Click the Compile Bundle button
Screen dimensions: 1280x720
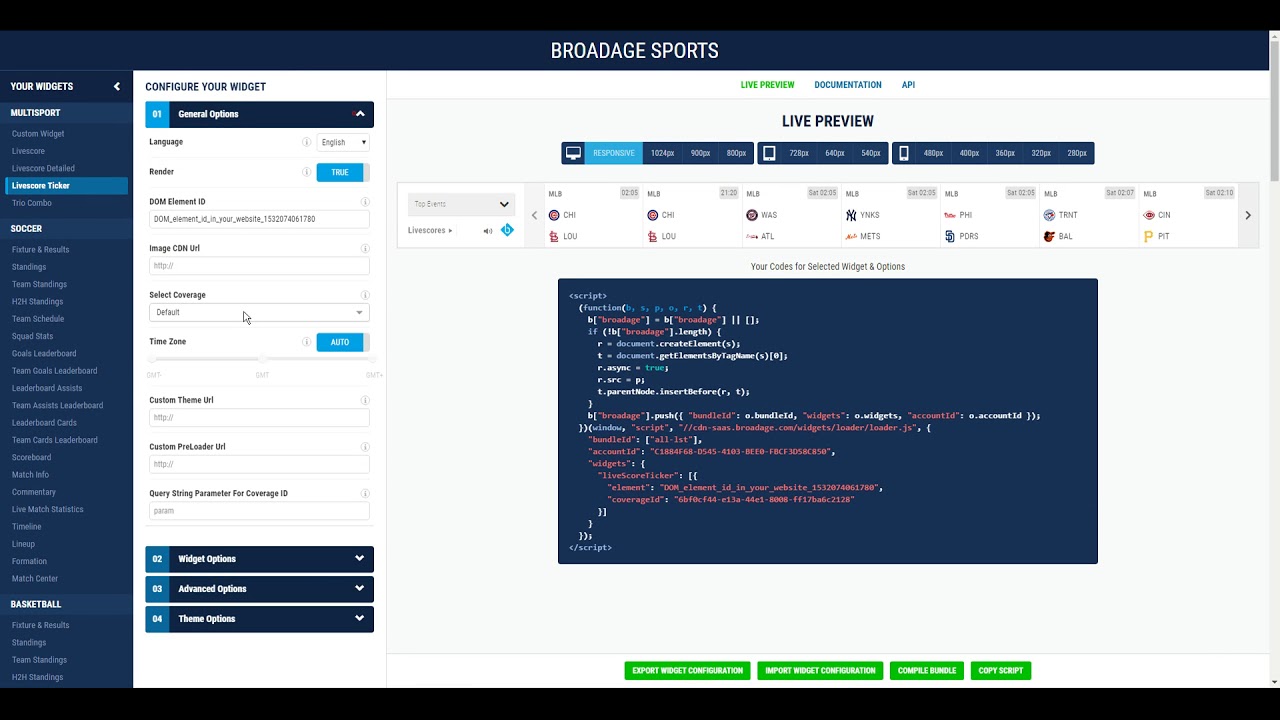point(927,671)
